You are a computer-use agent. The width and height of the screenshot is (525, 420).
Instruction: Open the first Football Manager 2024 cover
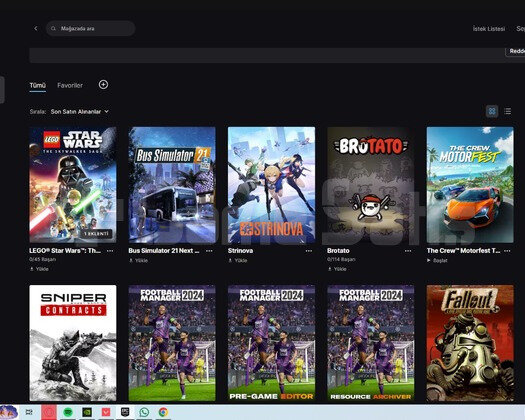tap(172, 343)
